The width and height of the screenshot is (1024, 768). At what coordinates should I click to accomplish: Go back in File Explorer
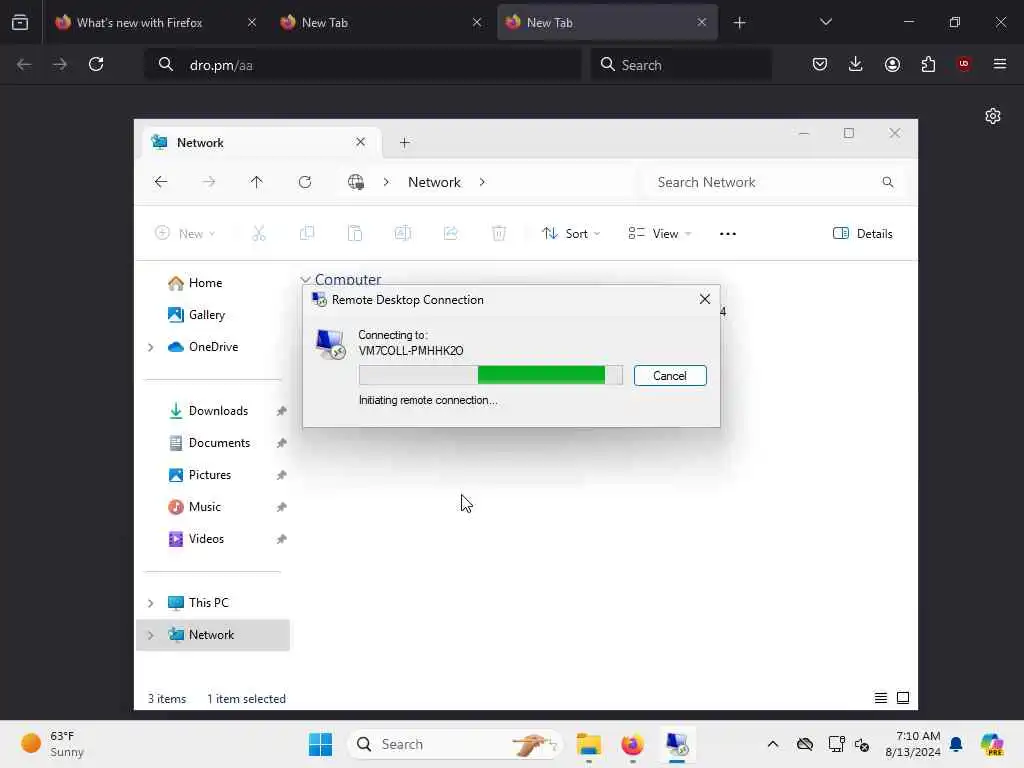161,182
